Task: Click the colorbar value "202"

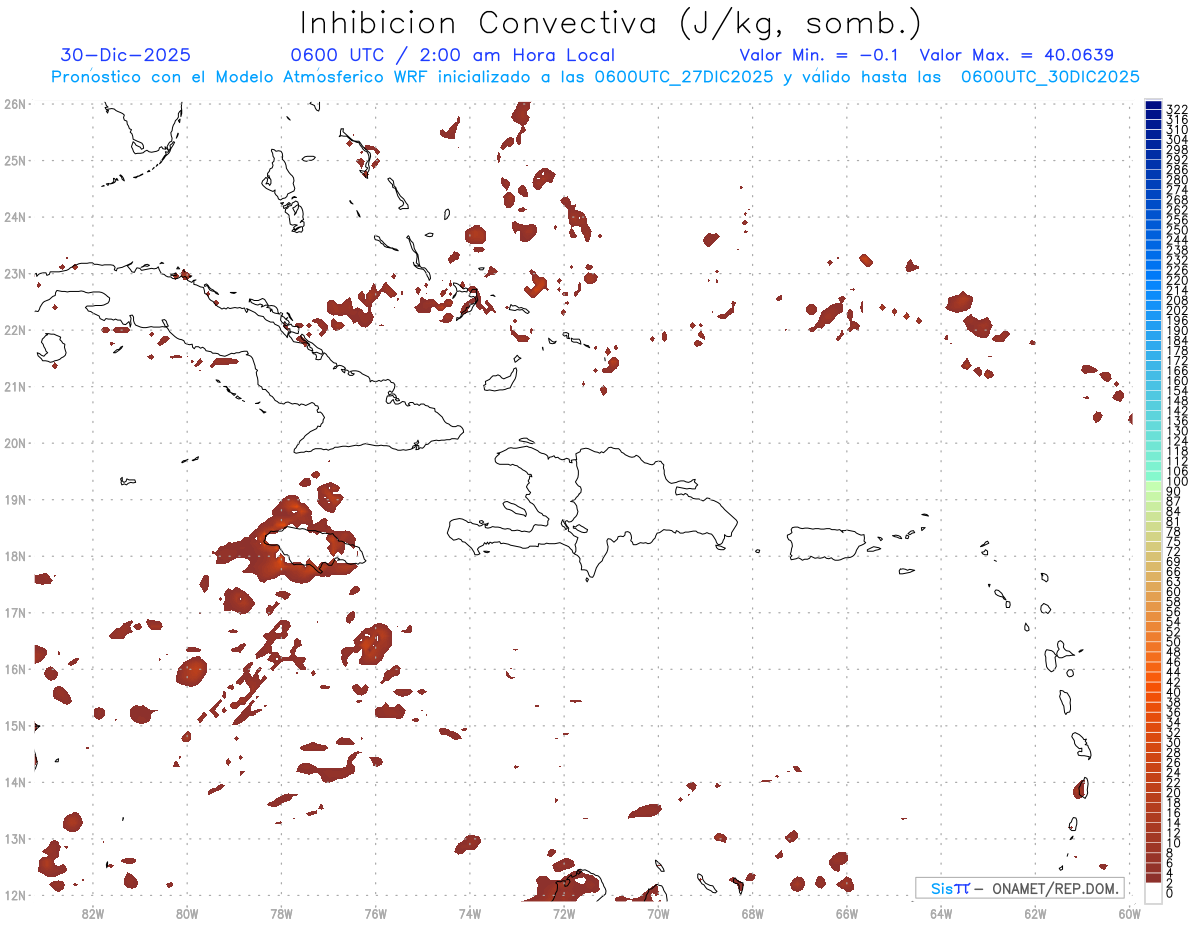Action: click(1177, 310)
